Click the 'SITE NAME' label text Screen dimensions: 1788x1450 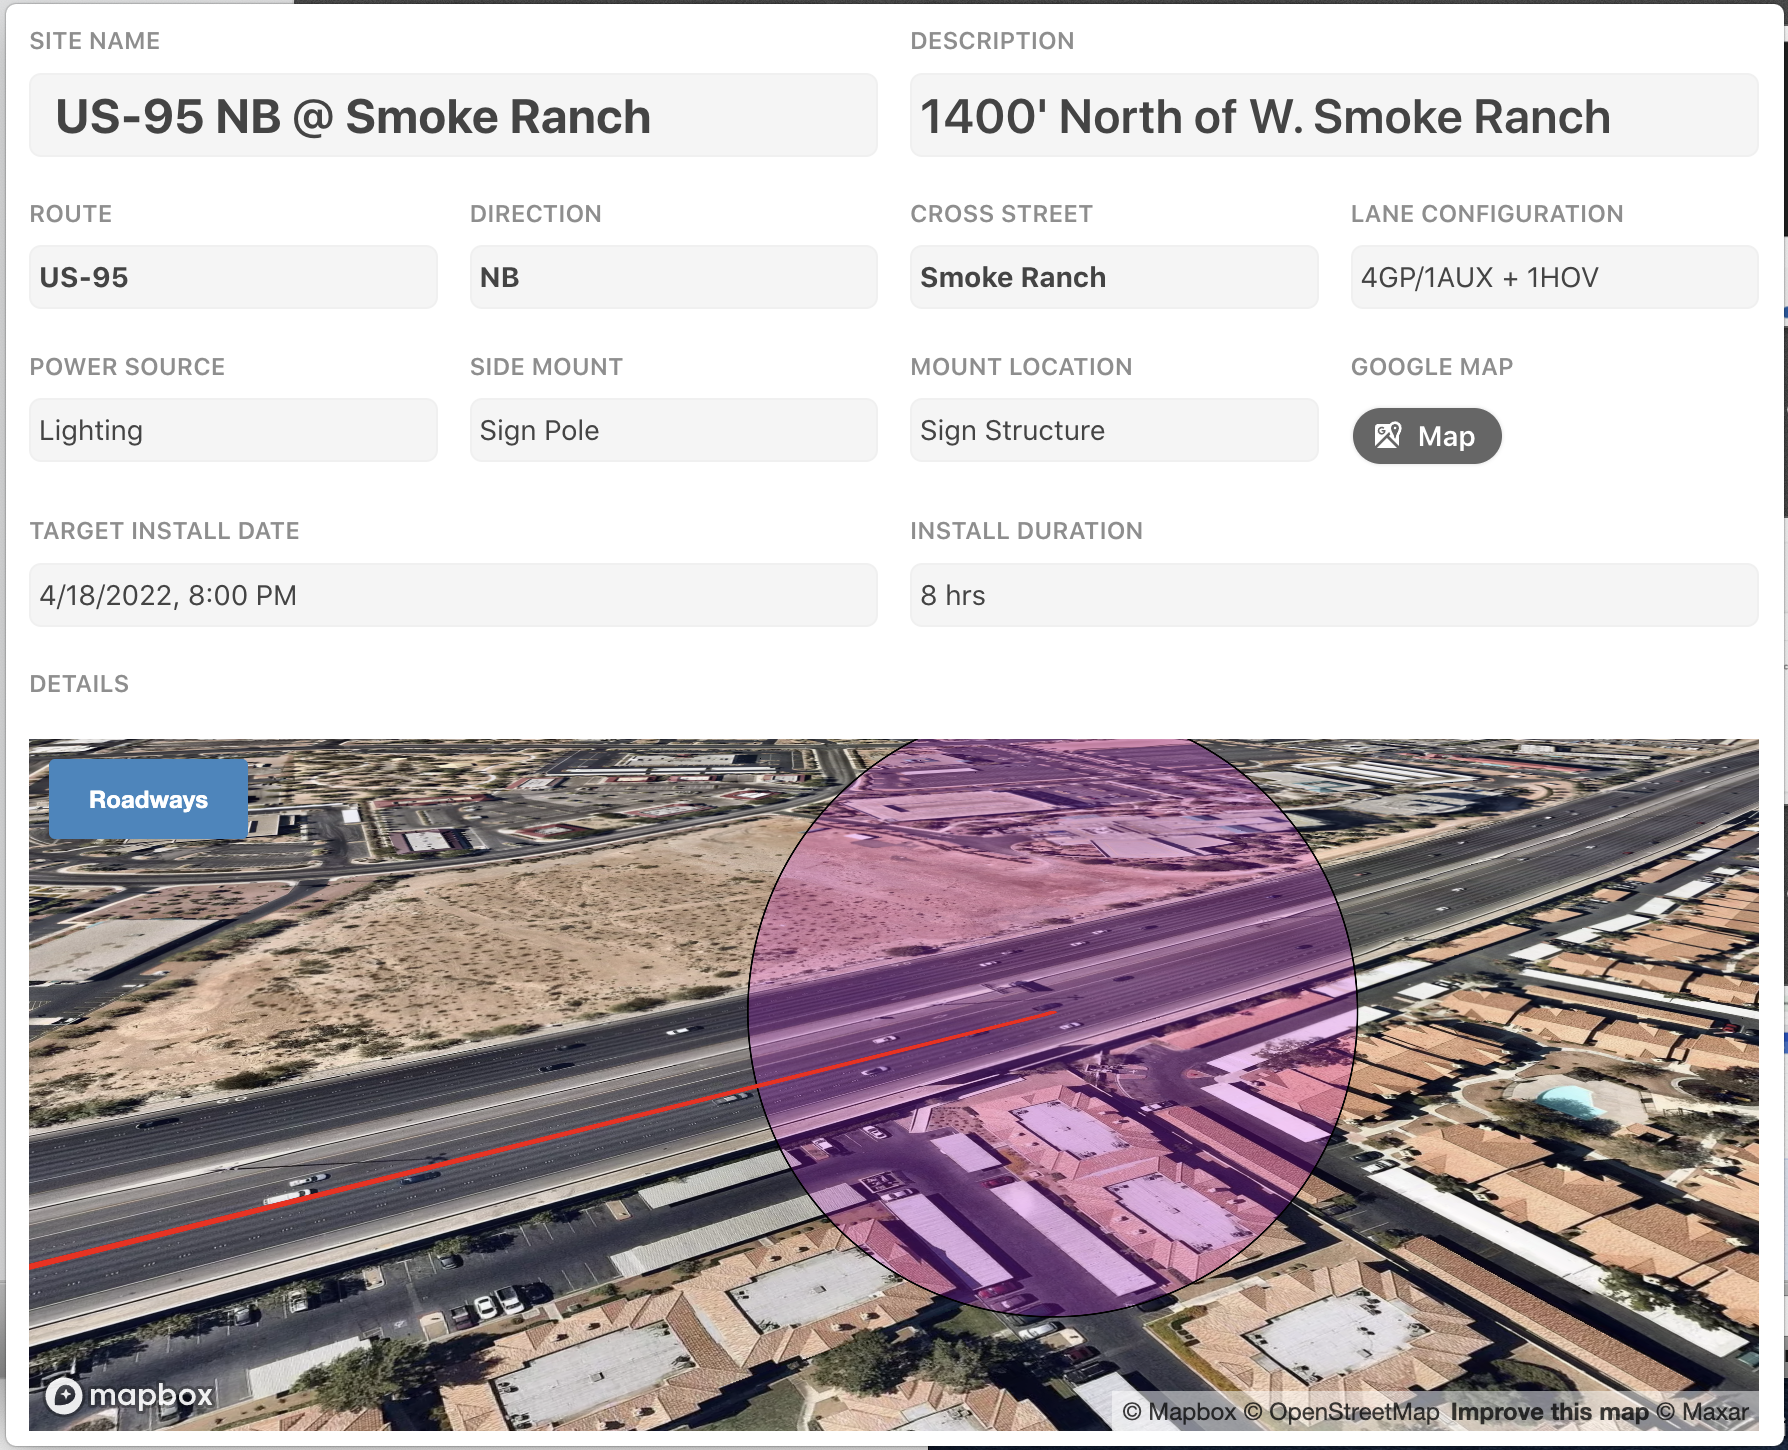95,41
